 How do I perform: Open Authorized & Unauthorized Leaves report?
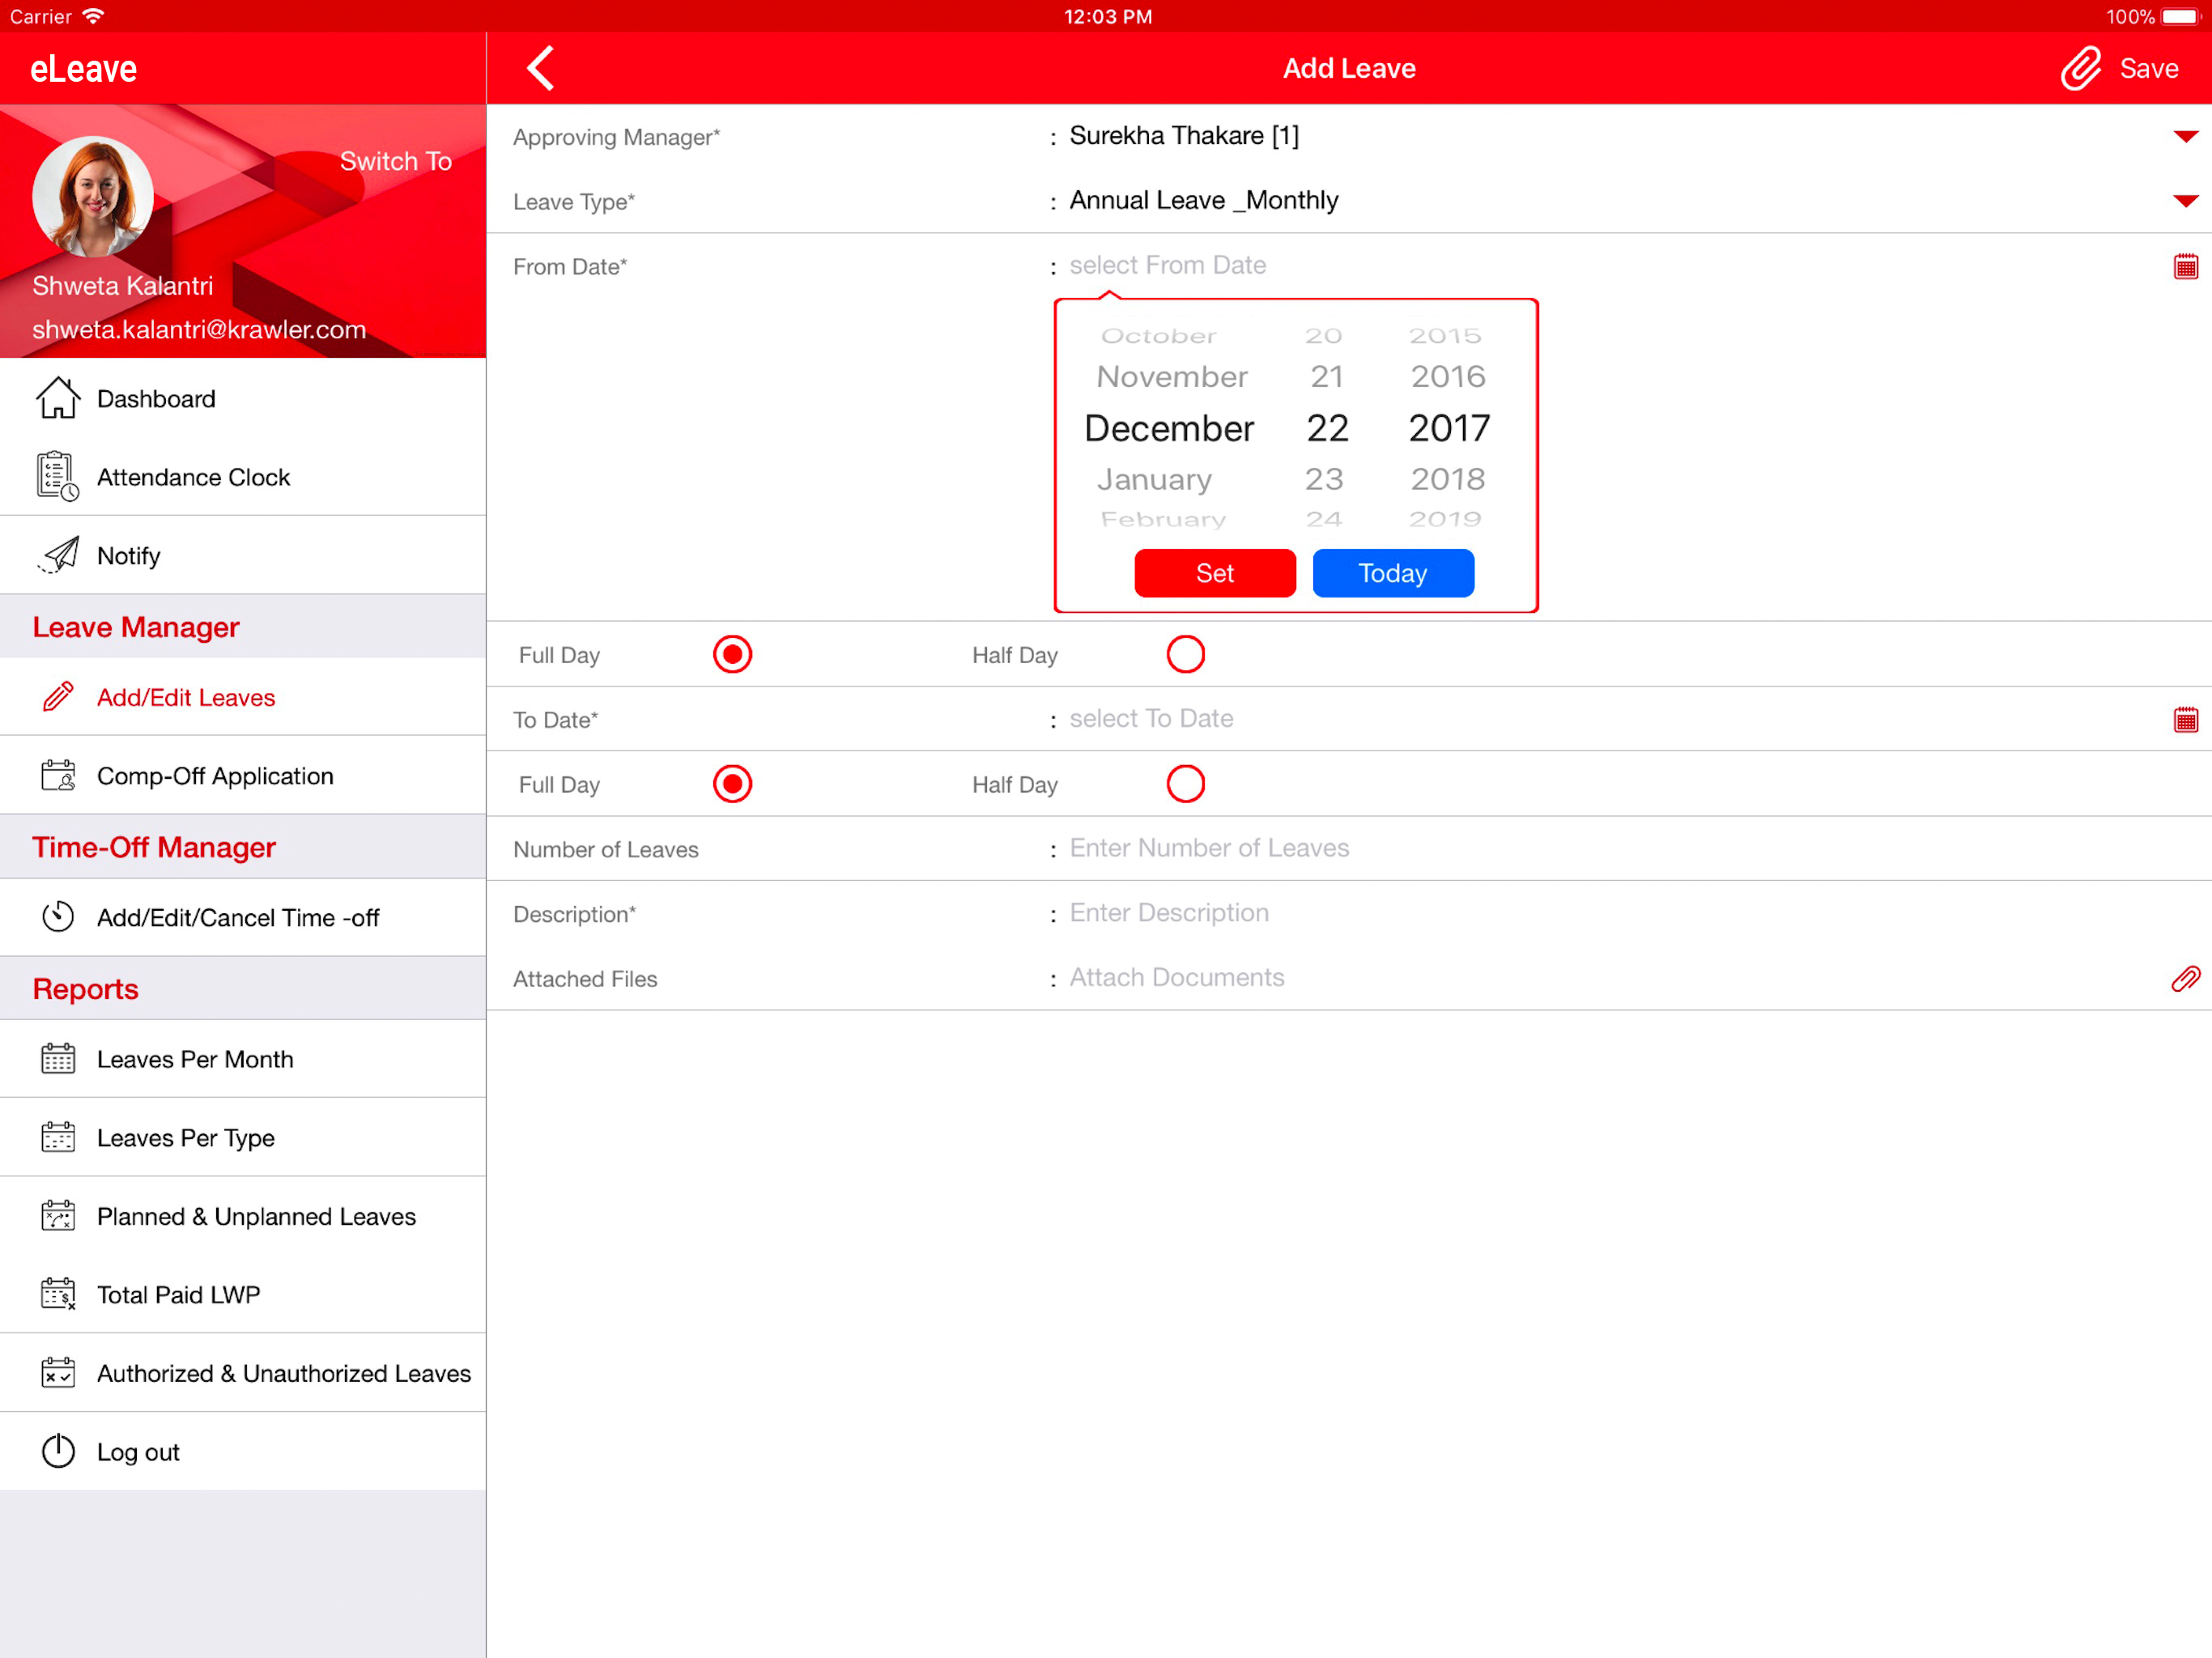tap(243, 1373)
